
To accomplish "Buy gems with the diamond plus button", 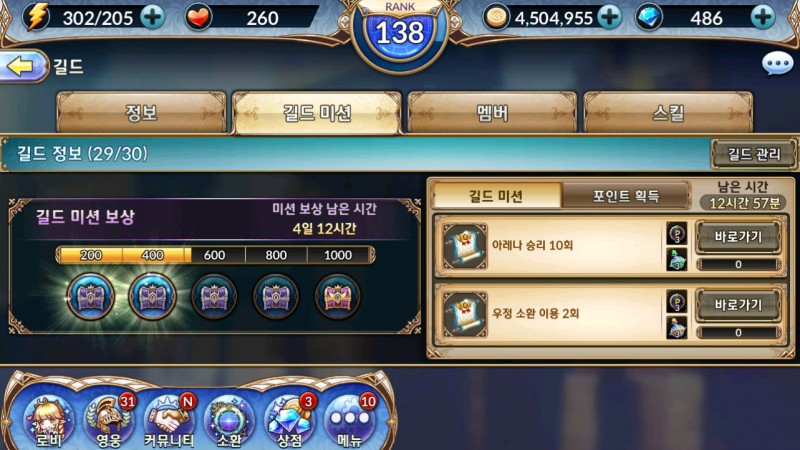I will (763, 18).
